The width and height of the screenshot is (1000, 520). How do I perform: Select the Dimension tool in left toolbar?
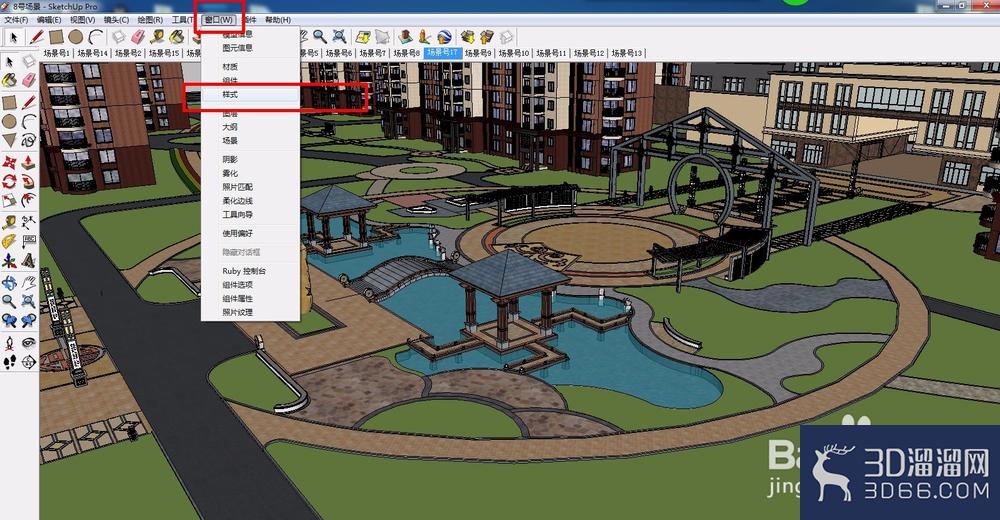tap(29, 222)
